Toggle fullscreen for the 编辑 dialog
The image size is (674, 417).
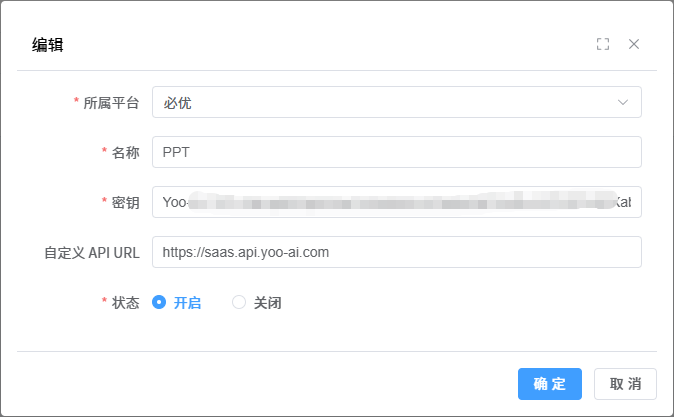pos(603,44)
